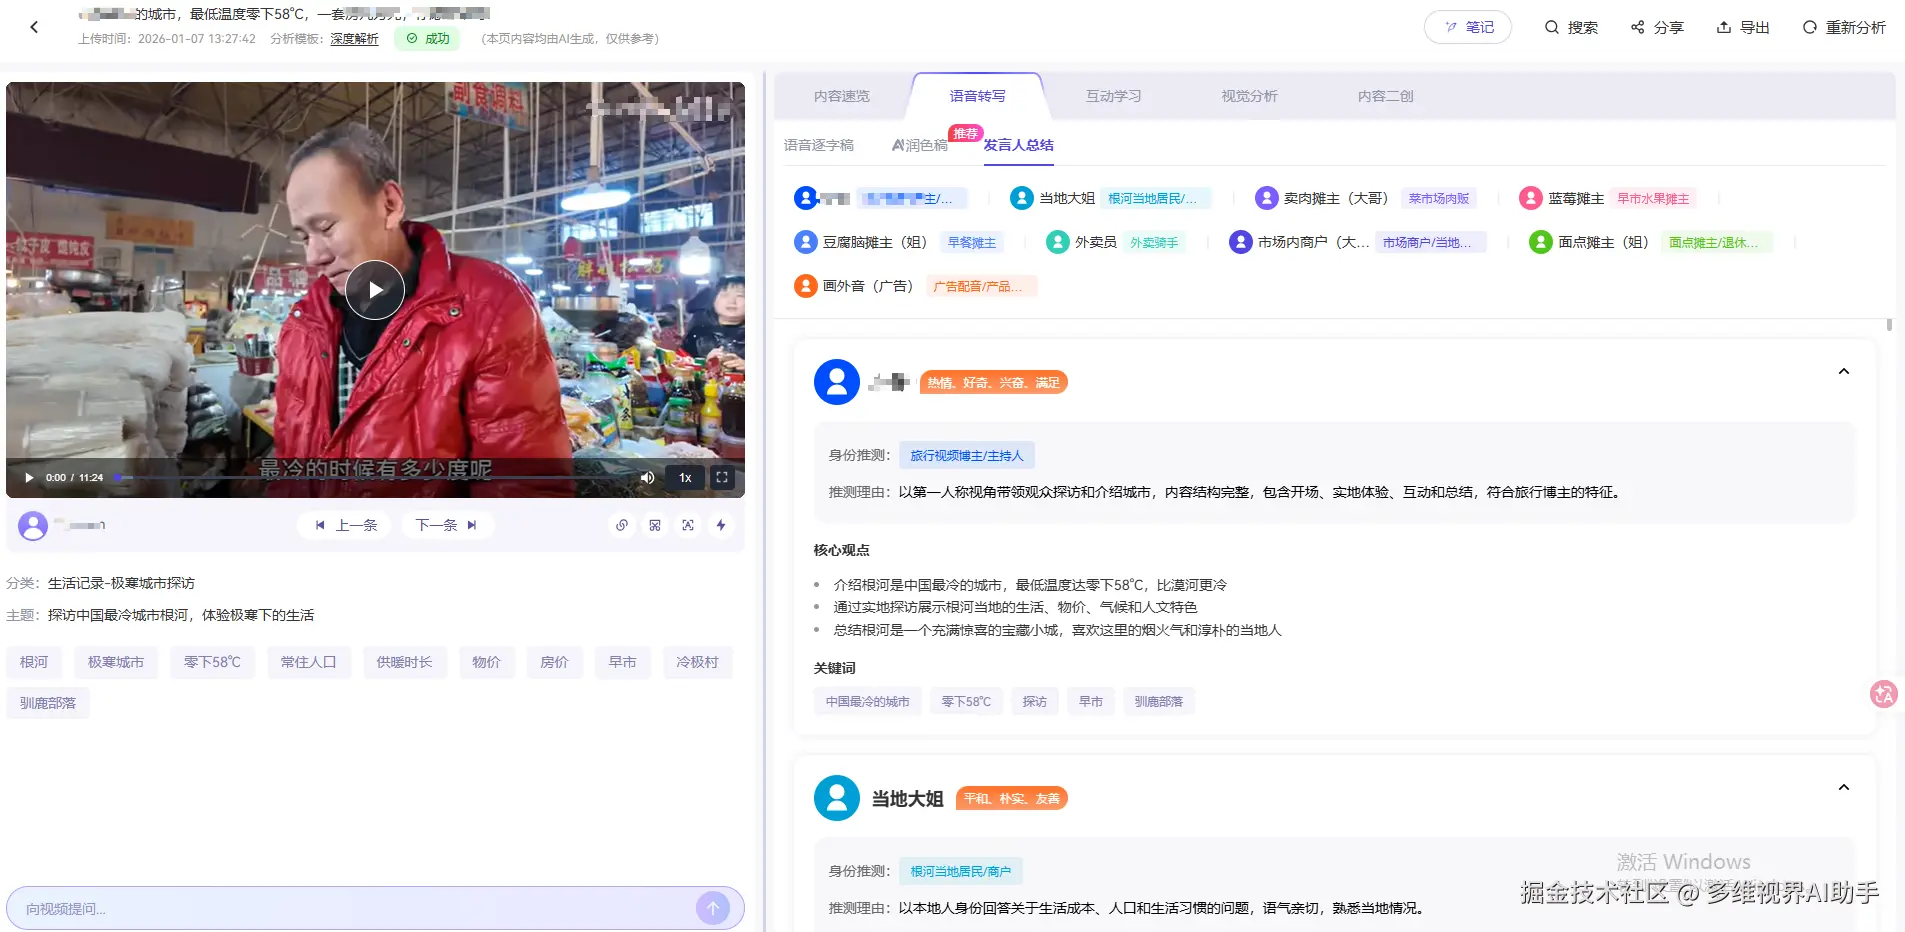Collapse the first speaker's summary section
1905x932 pixels.
pyautogui.click(x=1843, y=371)
